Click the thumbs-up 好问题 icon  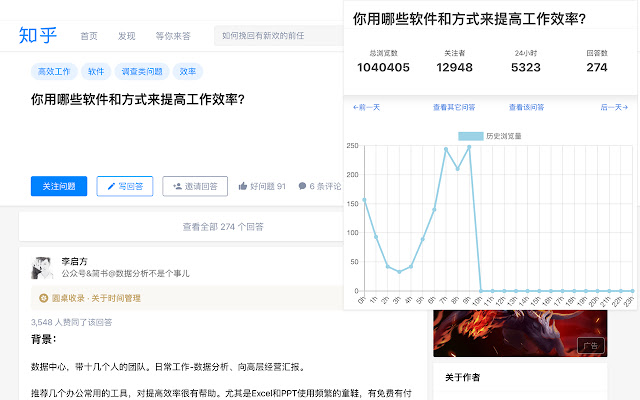click(243, 186)
